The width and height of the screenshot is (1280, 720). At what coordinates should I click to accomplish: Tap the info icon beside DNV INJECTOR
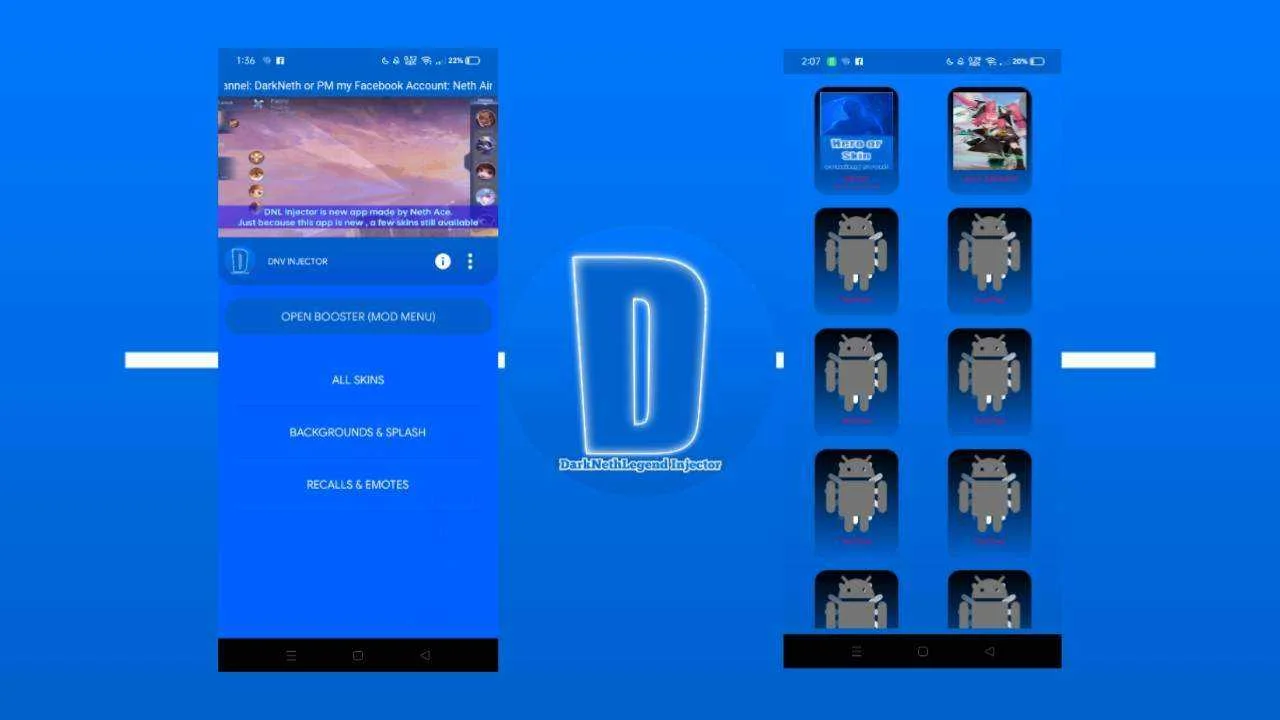click(x=443, y=261)
